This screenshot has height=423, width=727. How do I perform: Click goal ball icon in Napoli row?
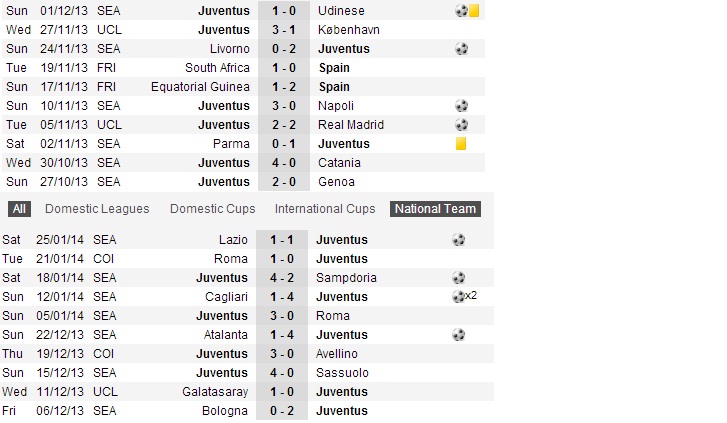[460, 106]
